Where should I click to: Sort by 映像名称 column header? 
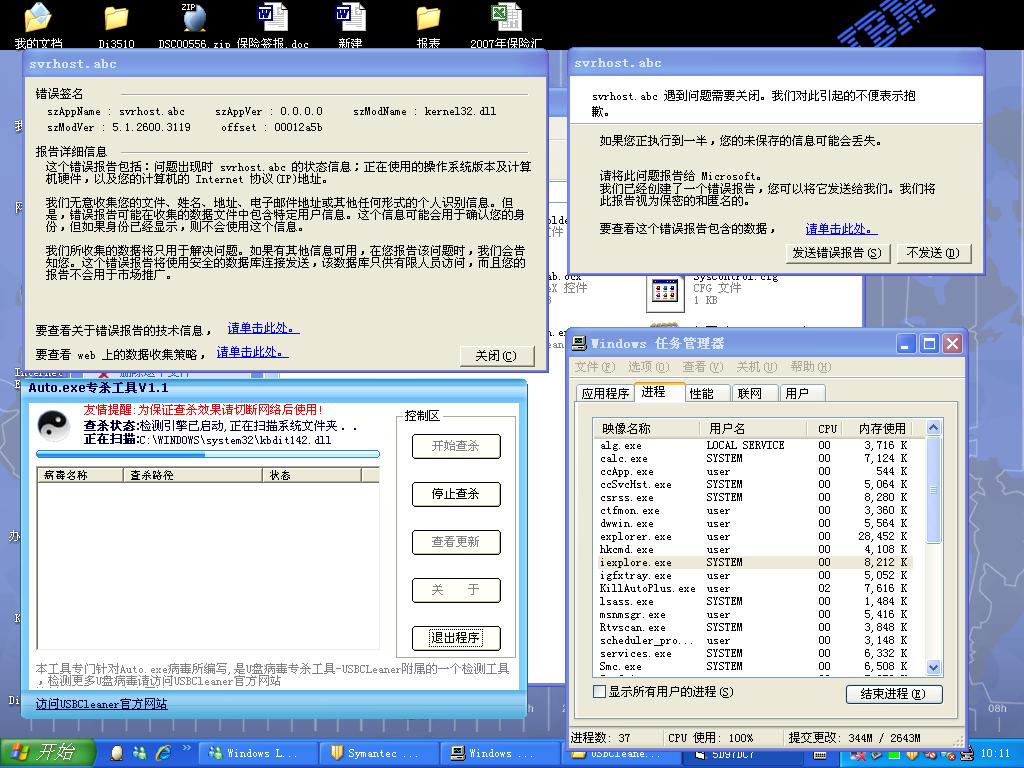coord(647,428)
